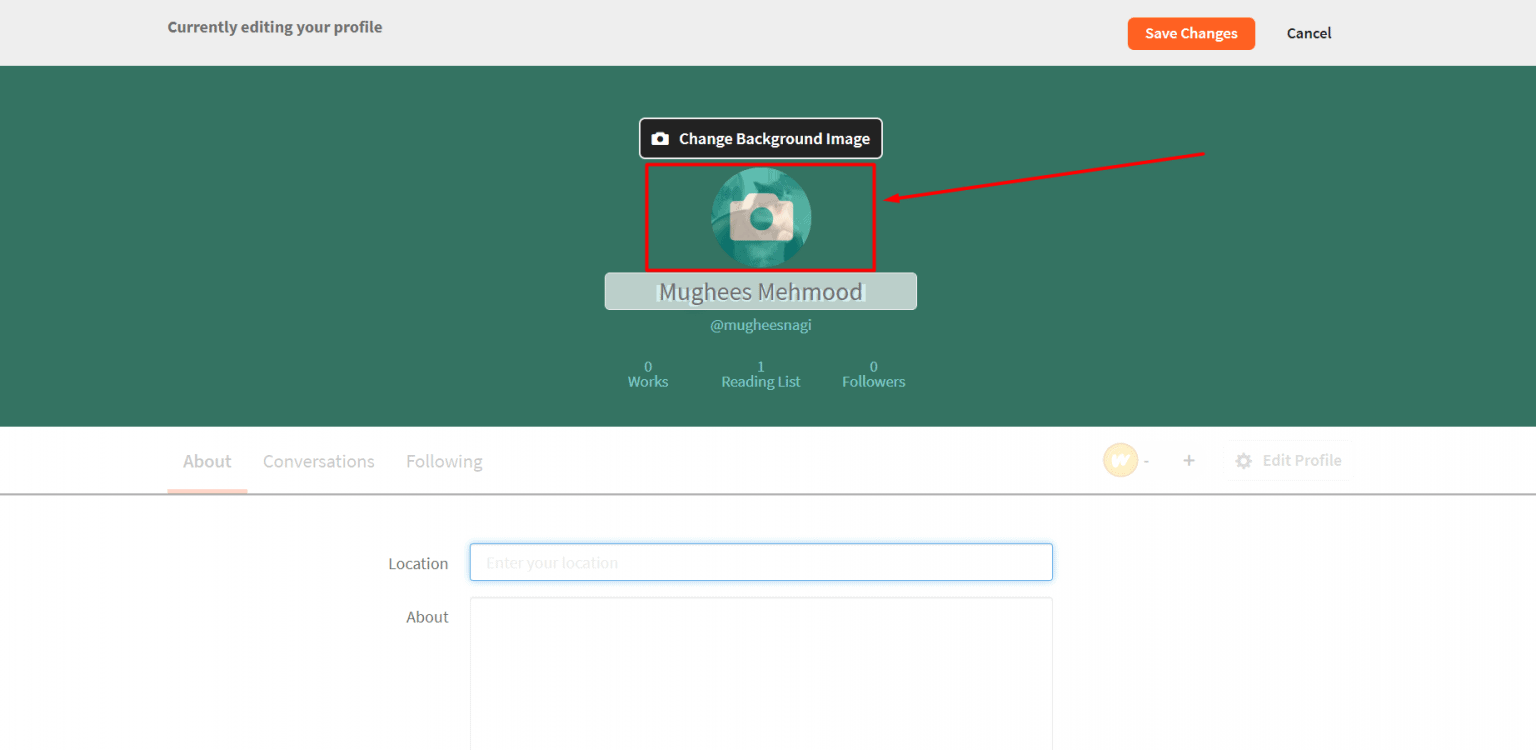The height and width of the screenshot is (750, 1536).
Task: Click the Works counter
Action: point(647,374)
